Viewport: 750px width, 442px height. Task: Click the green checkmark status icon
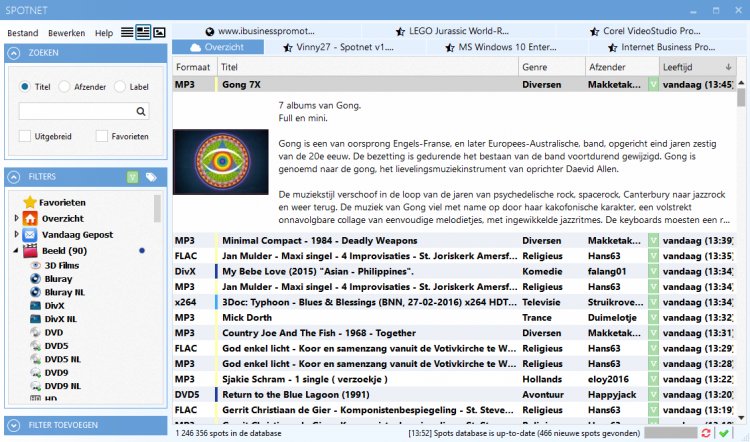coord(724,433)
